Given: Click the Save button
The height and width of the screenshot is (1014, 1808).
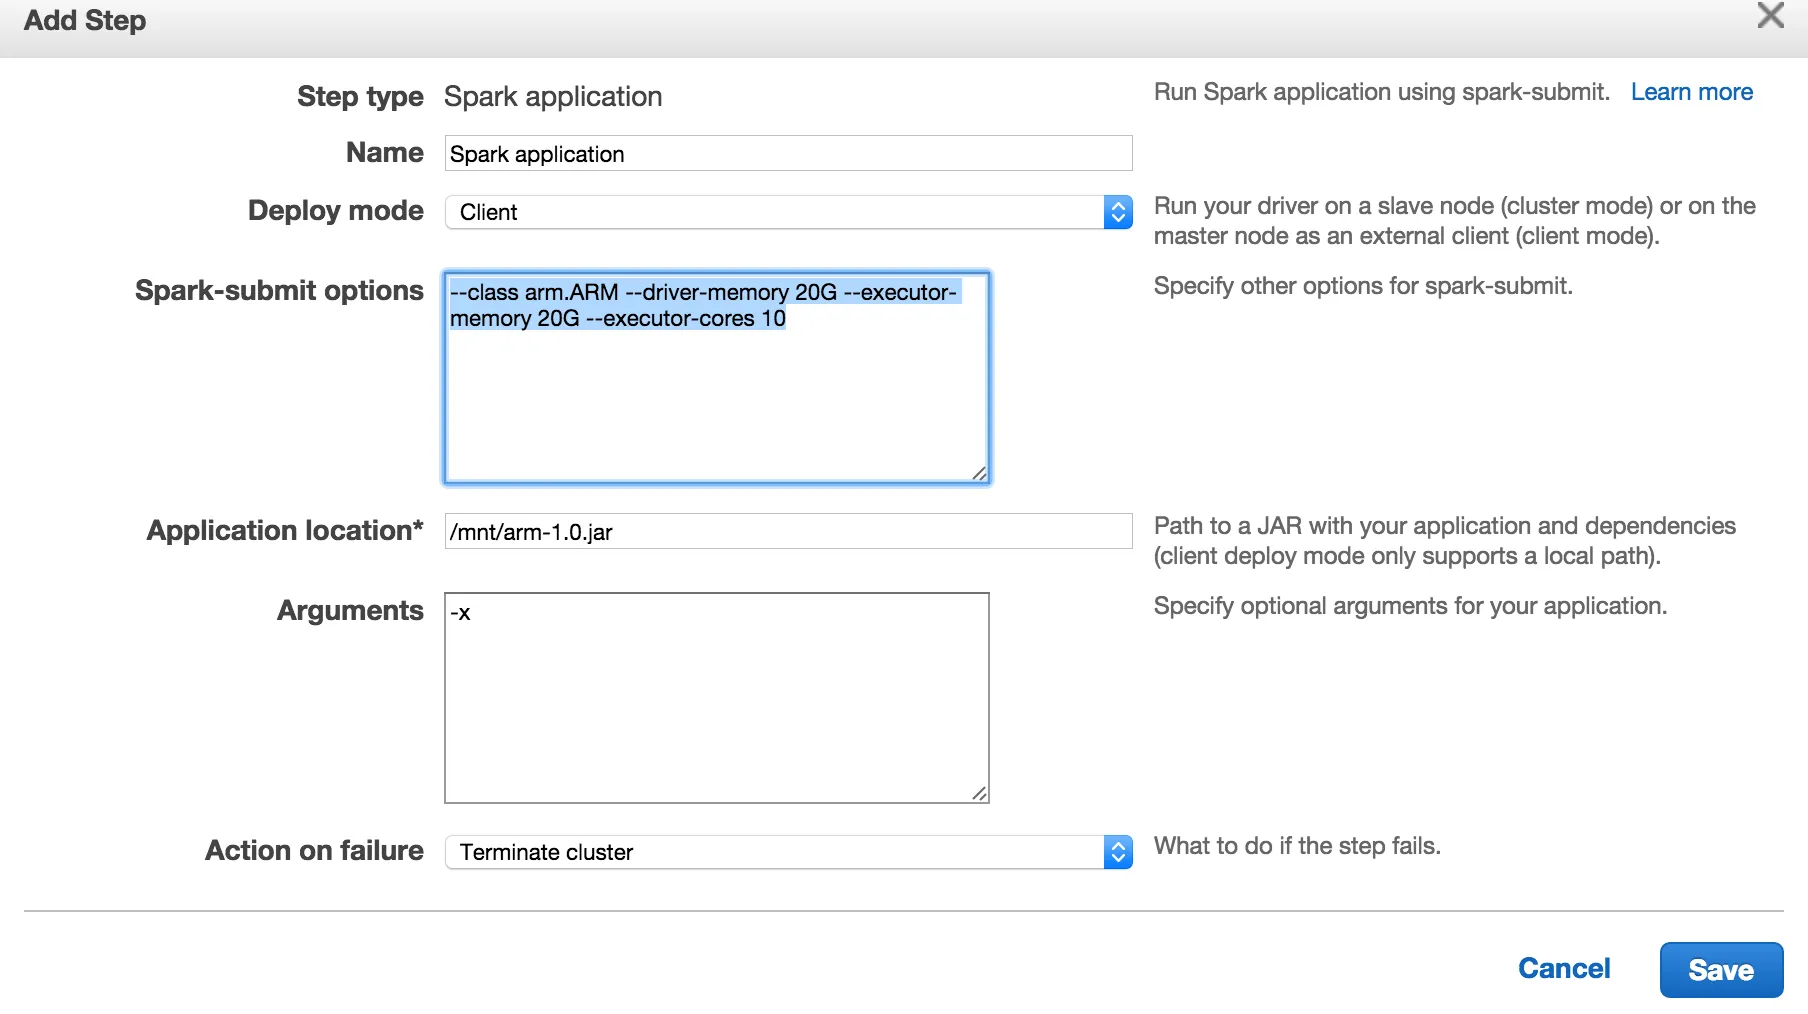Looking at the screenshot, I should pyautogui.click(x=1721, y=970).
